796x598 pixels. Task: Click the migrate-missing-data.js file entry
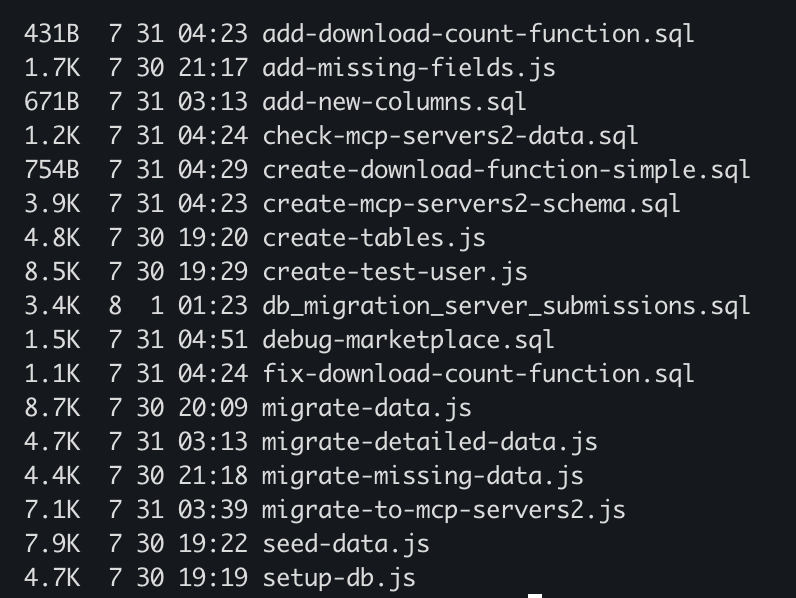coord(423,475)
